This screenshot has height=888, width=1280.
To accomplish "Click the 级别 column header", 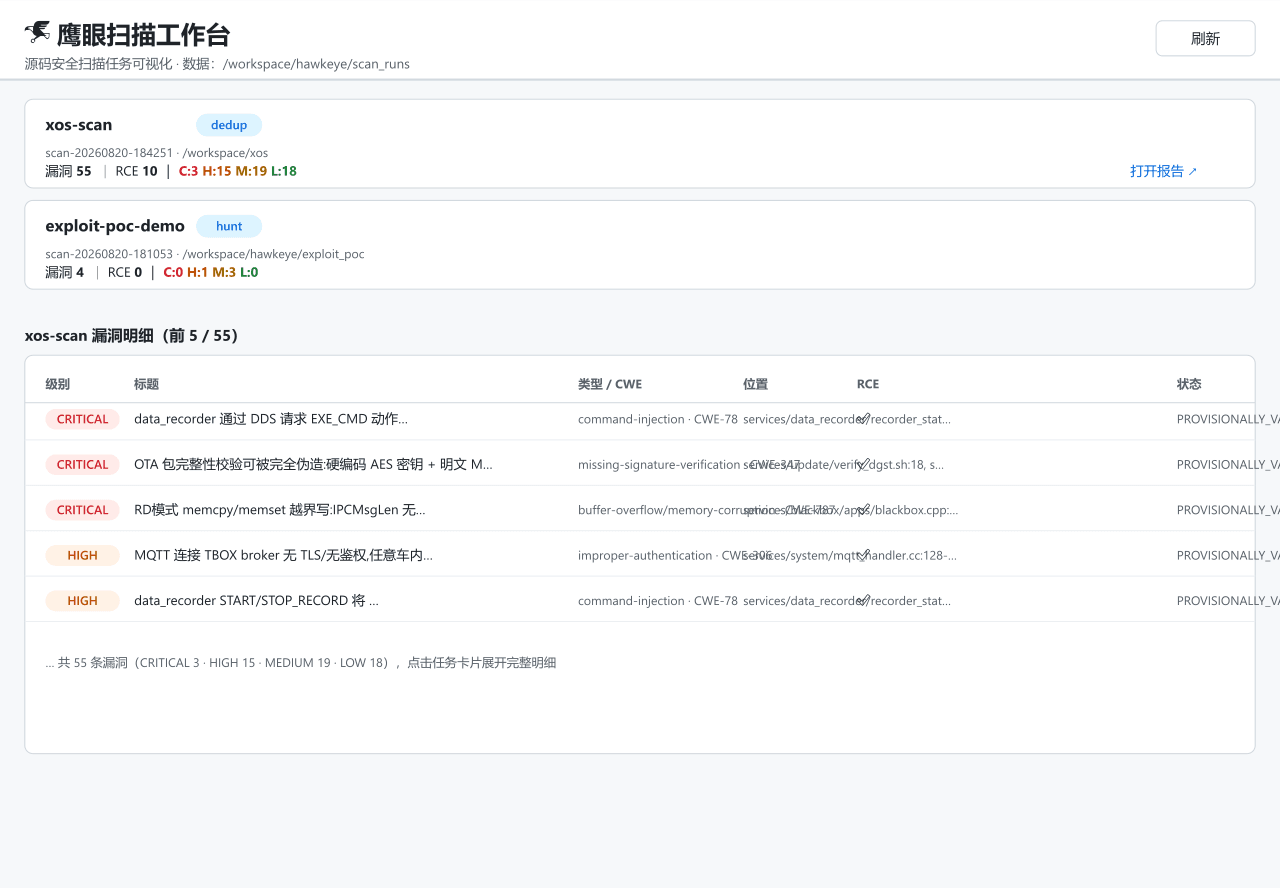I will (58, 384).
